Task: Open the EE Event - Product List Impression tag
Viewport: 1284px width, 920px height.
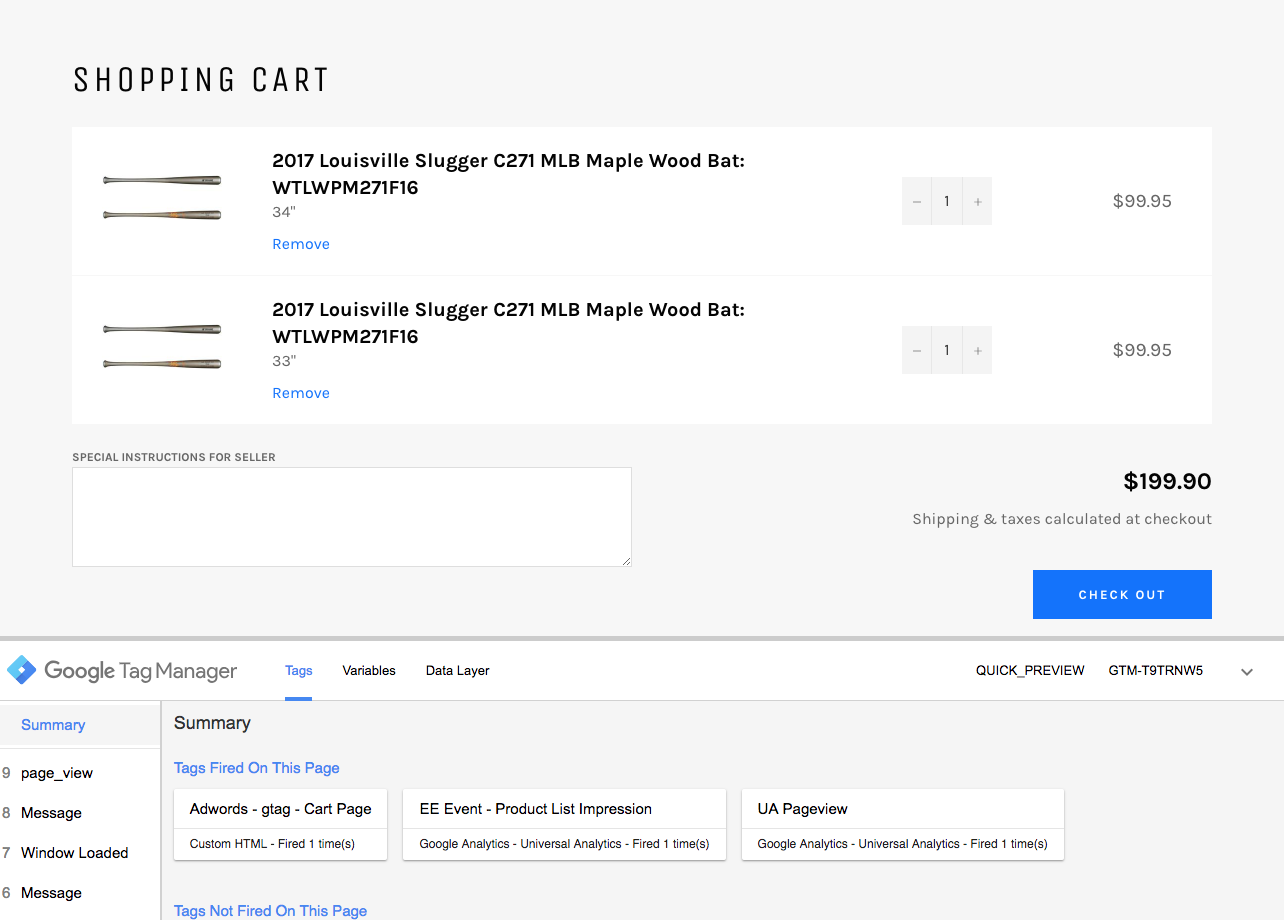Action: click(564, 824)
